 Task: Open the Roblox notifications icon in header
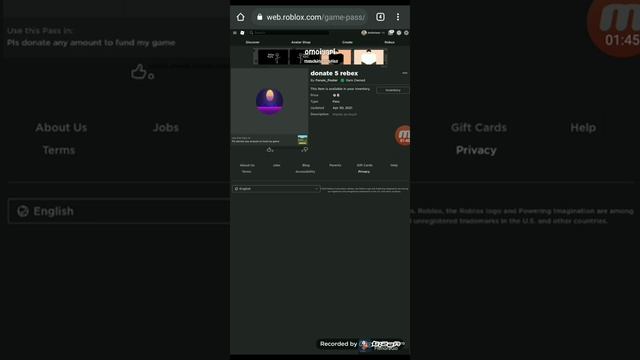(391, 33)
